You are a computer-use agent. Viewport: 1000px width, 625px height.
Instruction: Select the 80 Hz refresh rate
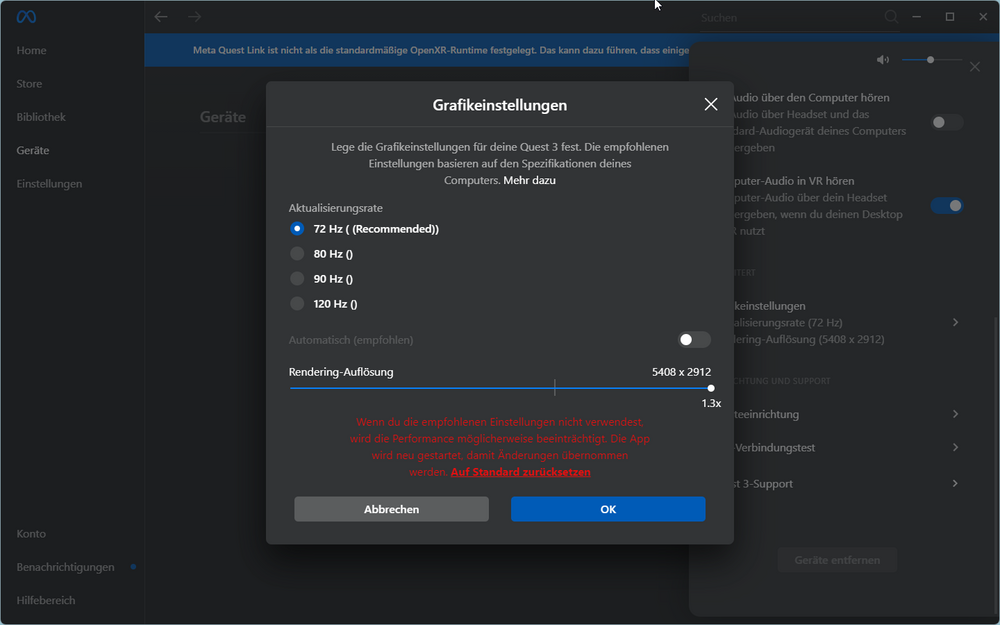pos(297,254)
